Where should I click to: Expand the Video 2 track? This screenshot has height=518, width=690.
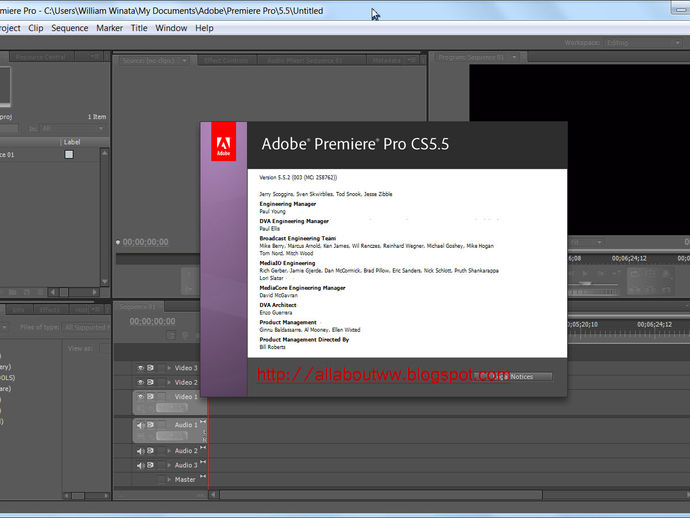169,382
